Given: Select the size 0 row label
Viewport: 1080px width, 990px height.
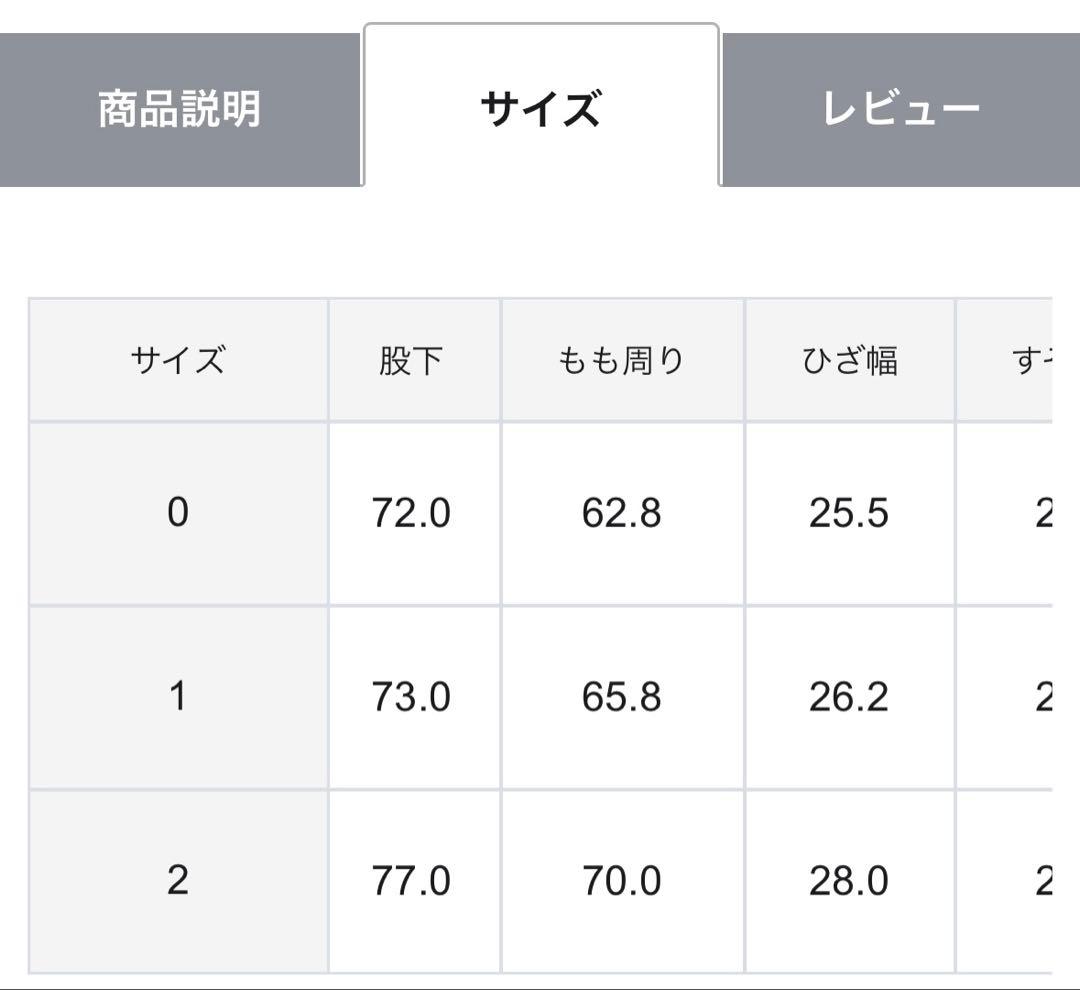Looking at the screenshot, I should coord(178,513).
